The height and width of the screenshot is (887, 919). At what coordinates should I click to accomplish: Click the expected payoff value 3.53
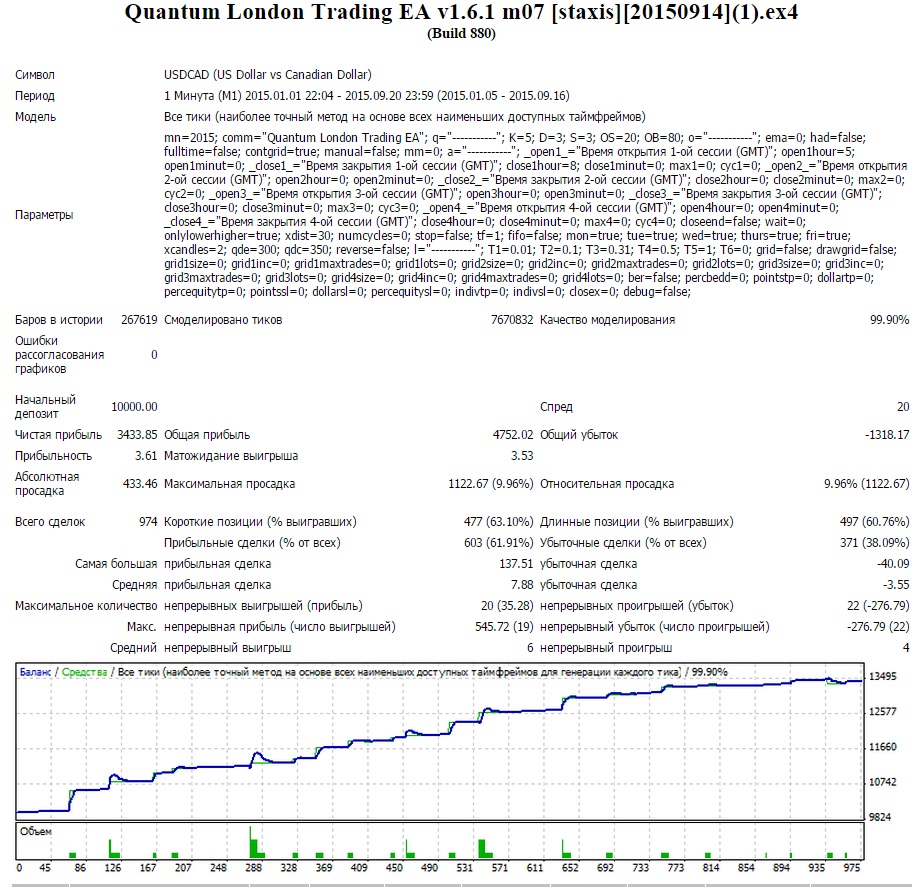pos(522,456)
